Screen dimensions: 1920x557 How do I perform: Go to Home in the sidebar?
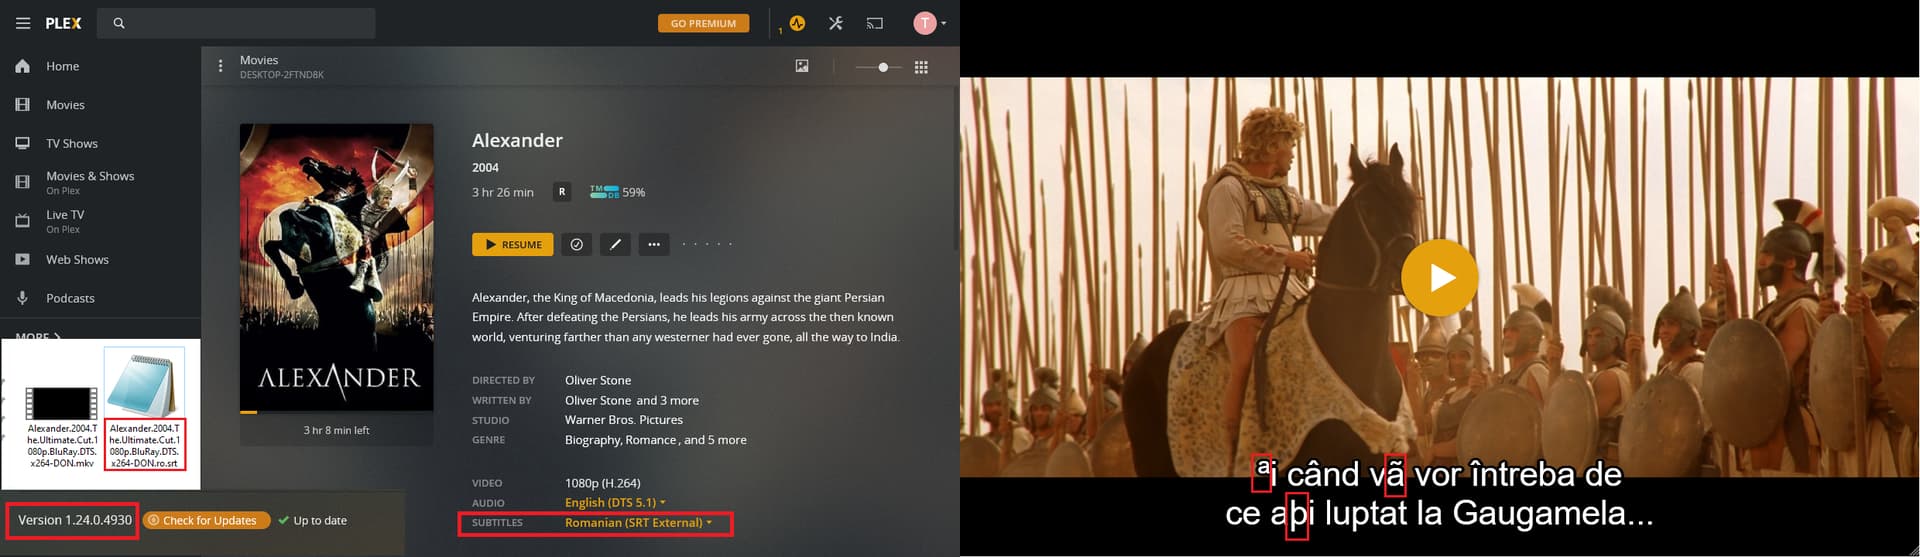click(62, 66)
